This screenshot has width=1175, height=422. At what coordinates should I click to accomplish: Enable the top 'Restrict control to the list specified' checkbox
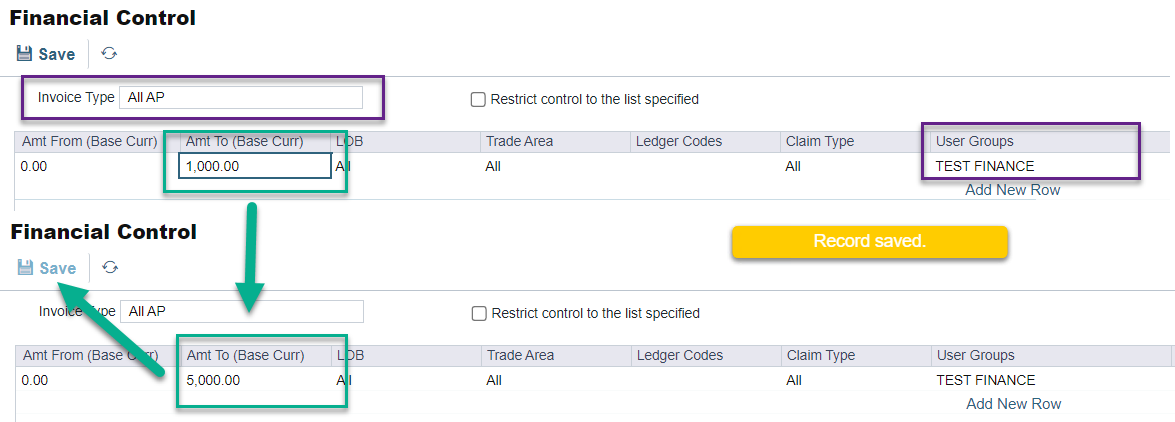478,100
